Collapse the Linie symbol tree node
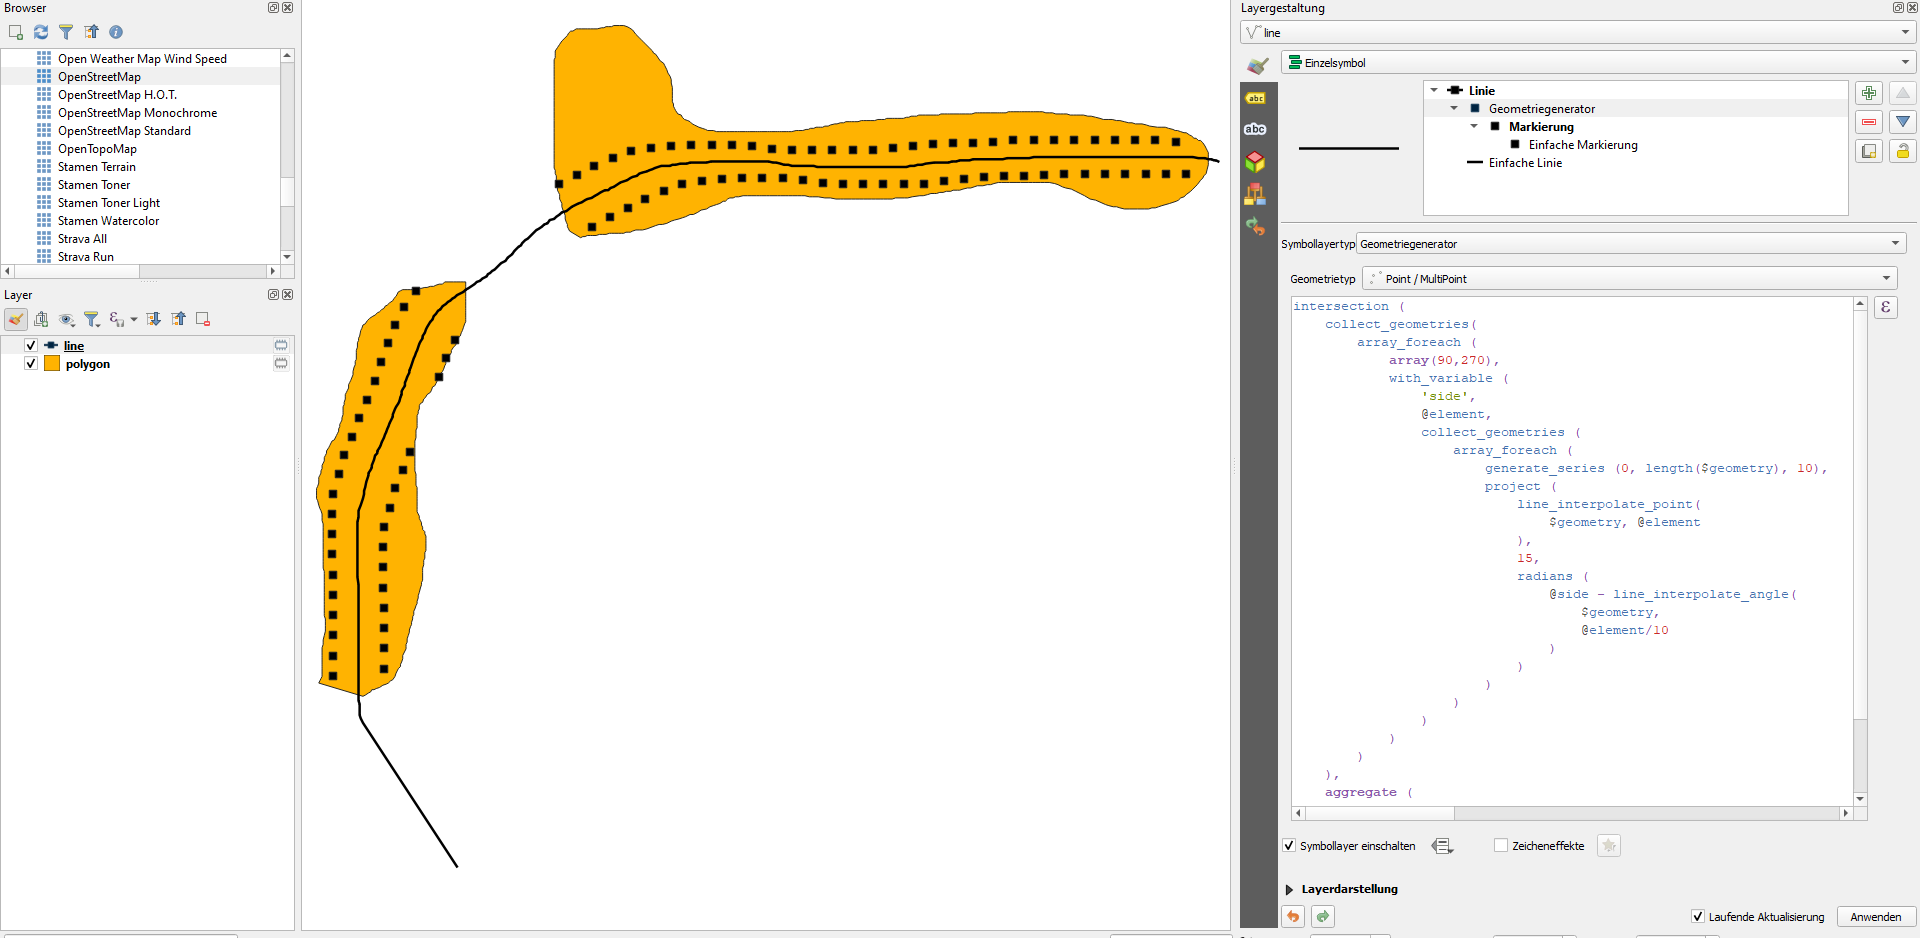Image resolution: width=1920 pixels, height=938 pixels. (x=1434, y=91)
